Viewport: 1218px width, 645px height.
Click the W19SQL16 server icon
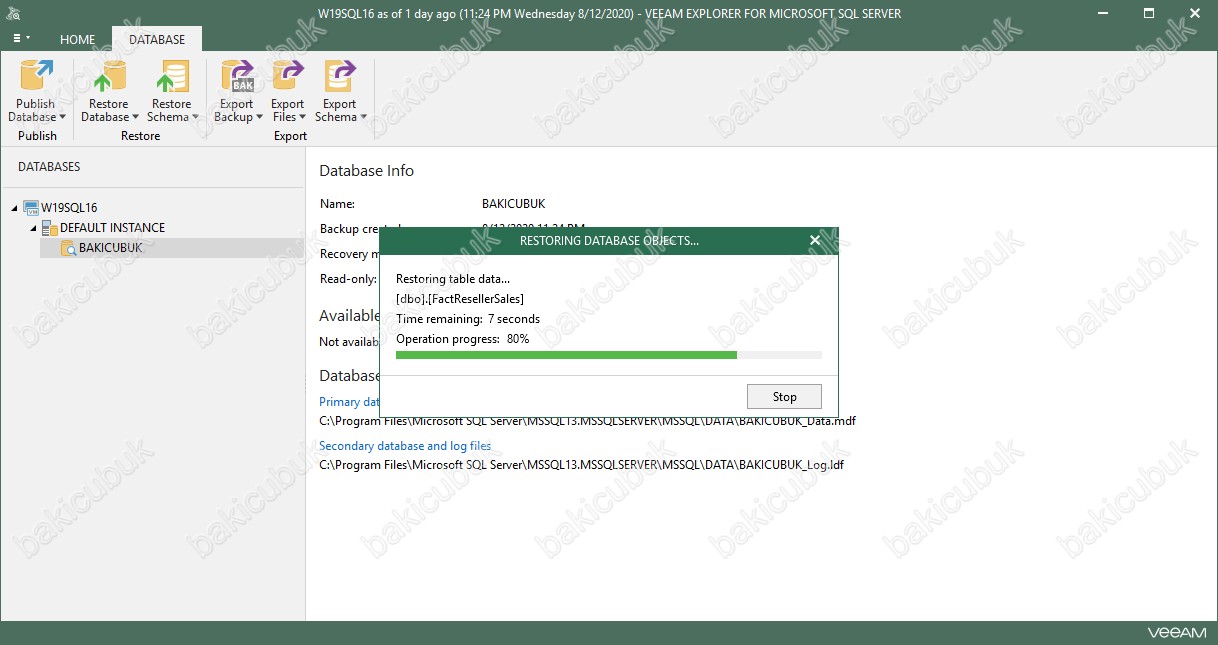click(31, 208)
